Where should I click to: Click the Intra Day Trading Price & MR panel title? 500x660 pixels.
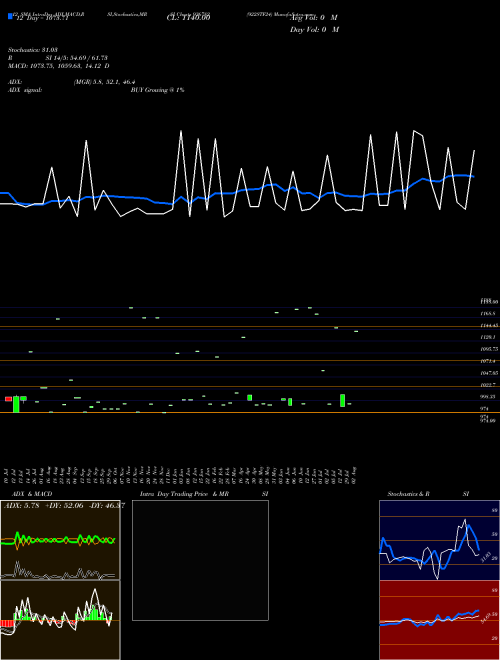(x=184, y=494)
